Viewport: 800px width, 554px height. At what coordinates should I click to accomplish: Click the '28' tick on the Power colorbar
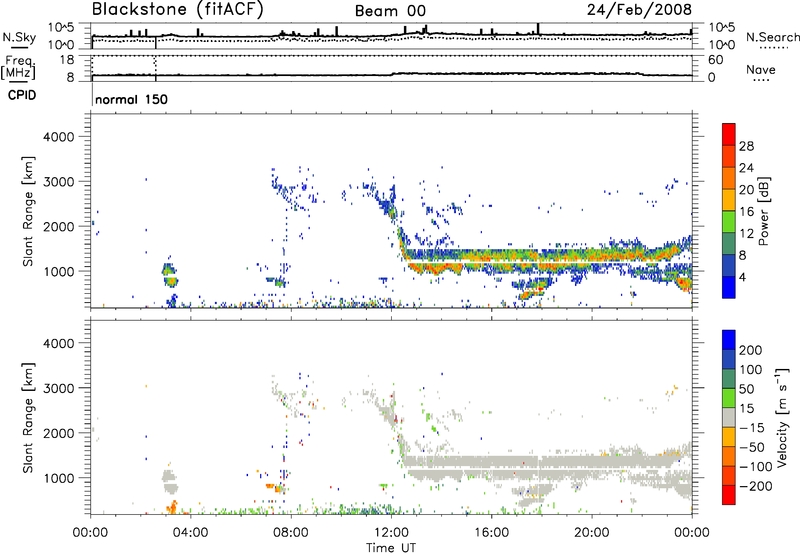point(746,146)
